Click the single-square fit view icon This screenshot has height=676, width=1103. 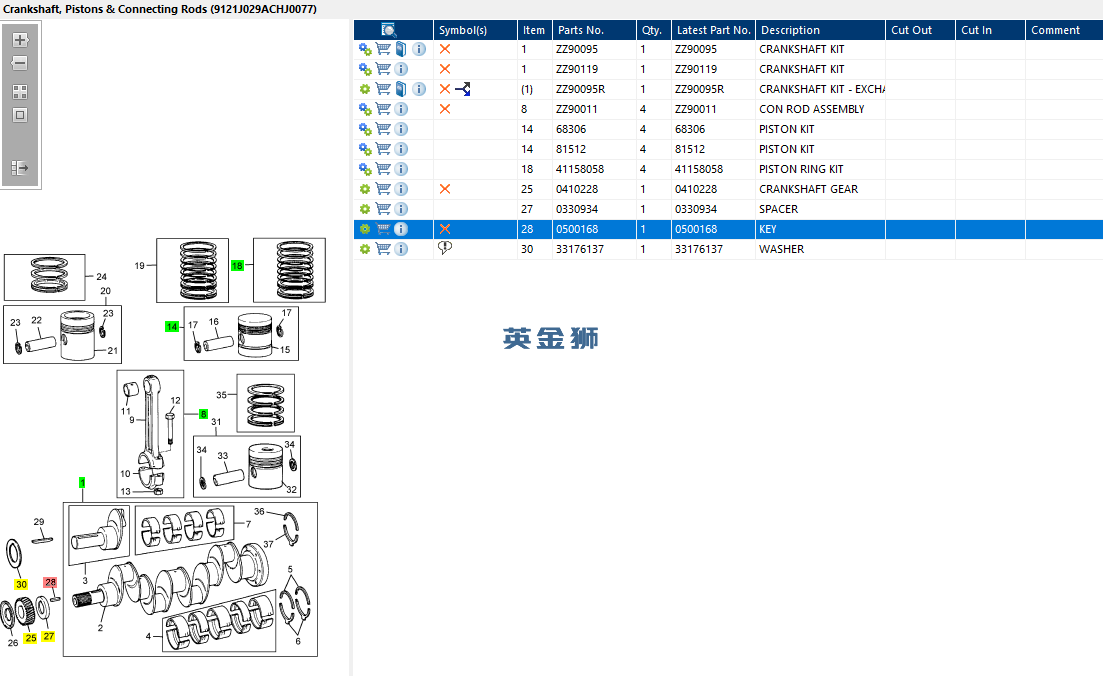click(20, 115)
